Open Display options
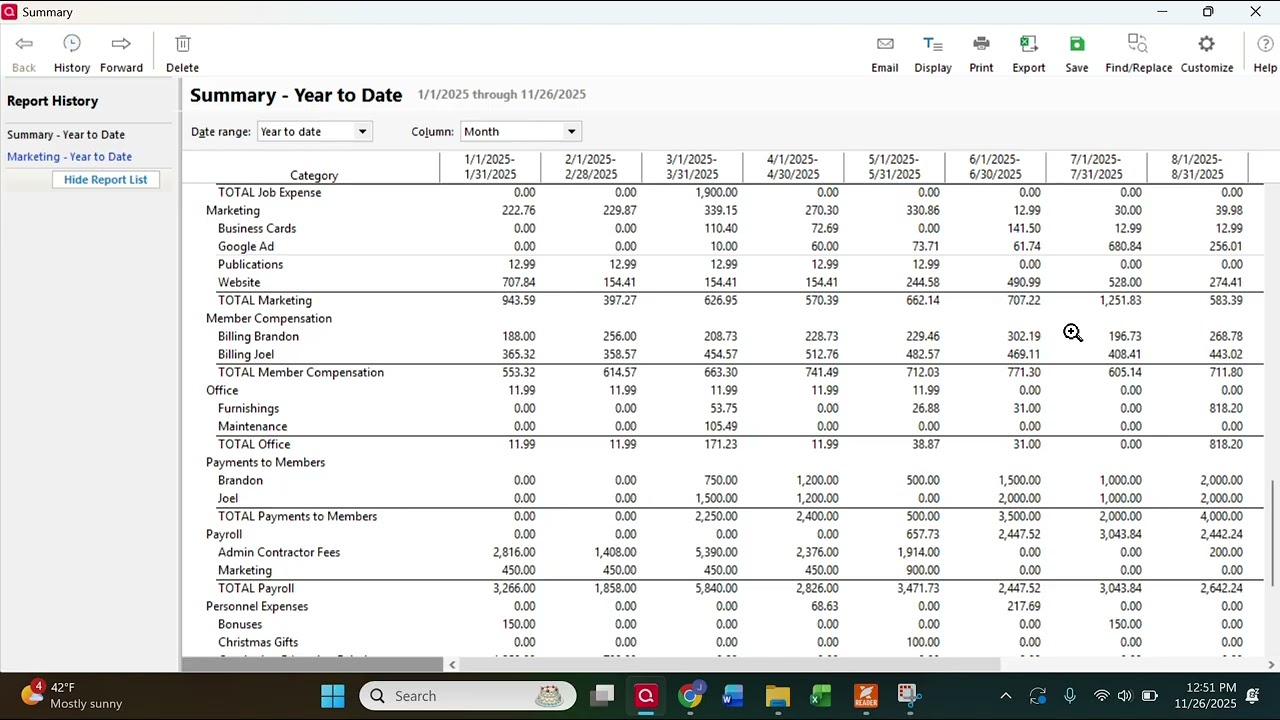Screen dimensions: 1280x720 coord(933,53)
